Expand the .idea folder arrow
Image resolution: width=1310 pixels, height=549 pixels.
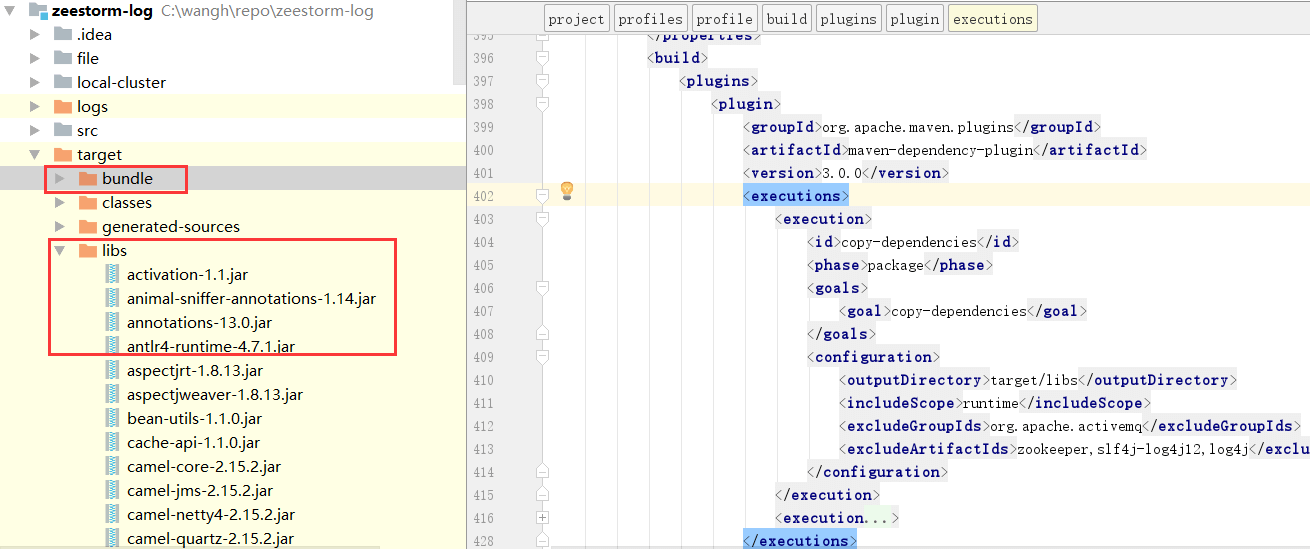(x=35, y=34)
